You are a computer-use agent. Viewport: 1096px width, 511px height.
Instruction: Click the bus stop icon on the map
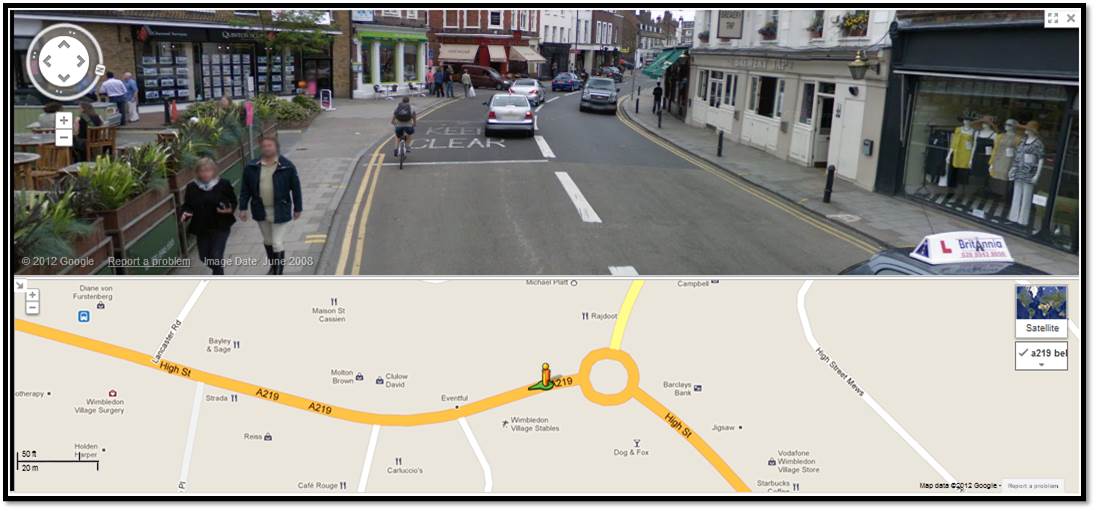84,317
